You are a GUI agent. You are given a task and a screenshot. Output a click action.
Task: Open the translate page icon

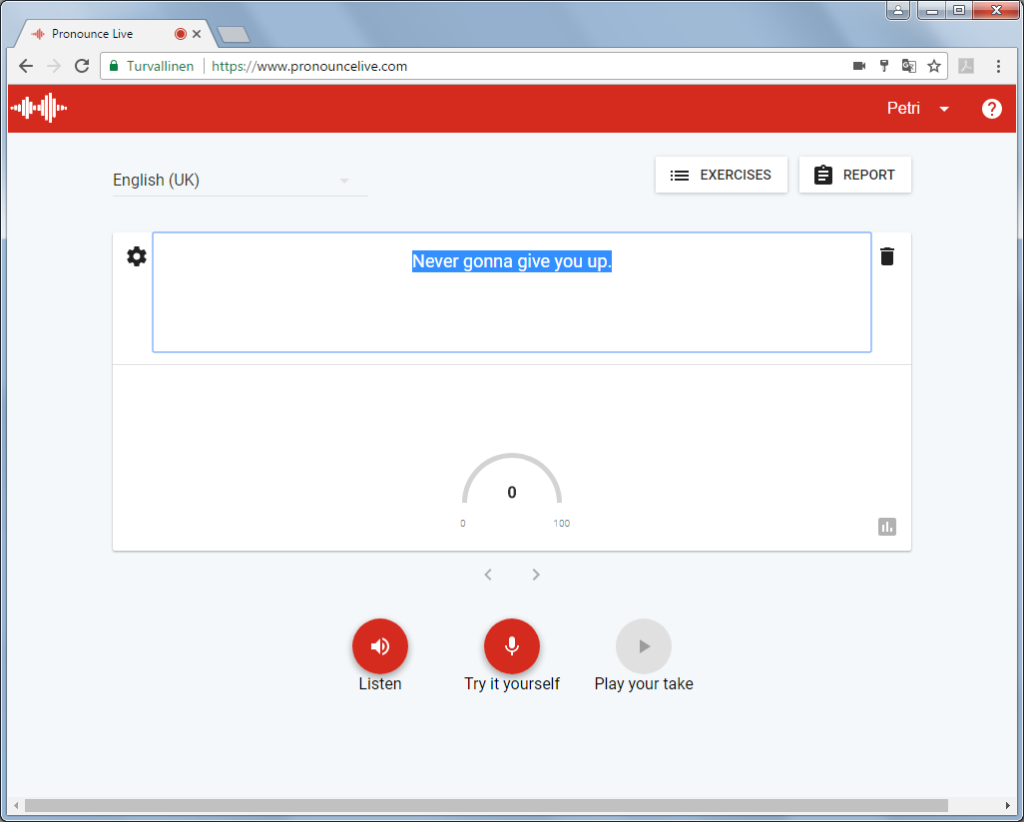pos(909,66)
